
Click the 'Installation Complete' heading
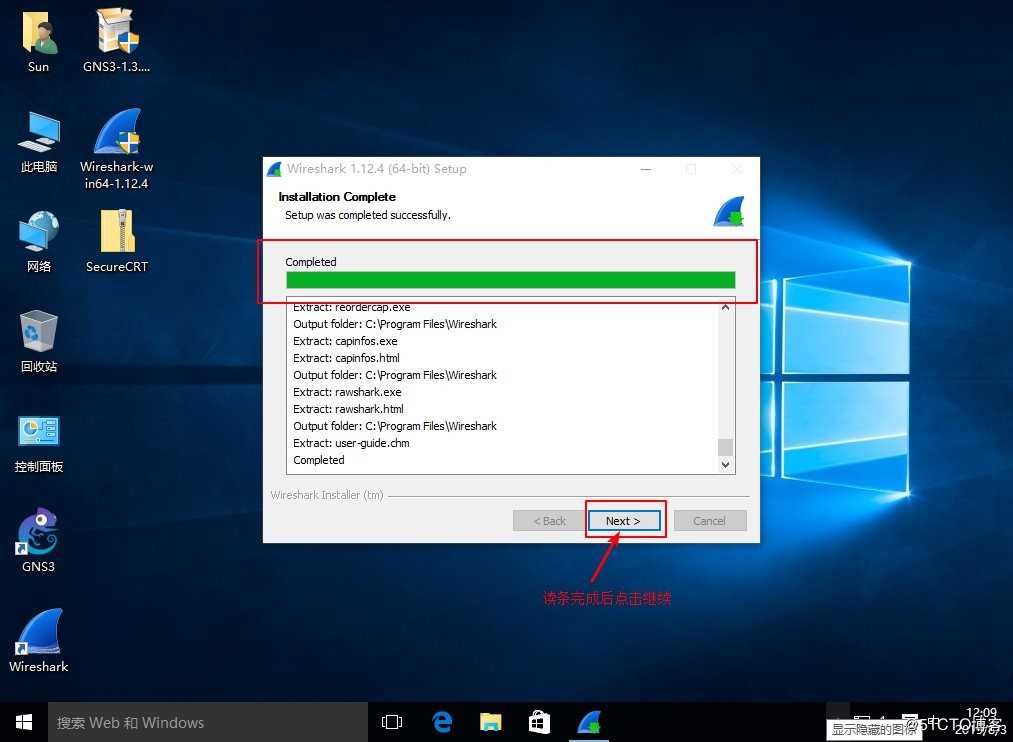tap(337, 196)
